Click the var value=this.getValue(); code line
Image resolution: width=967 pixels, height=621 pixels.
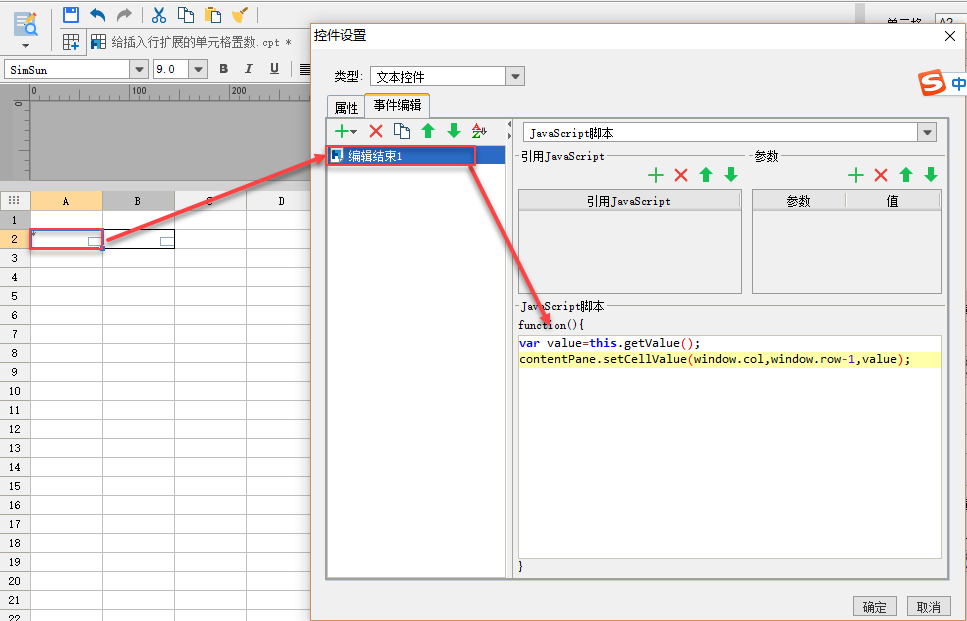pyautogui.click(x=609, y=343)
